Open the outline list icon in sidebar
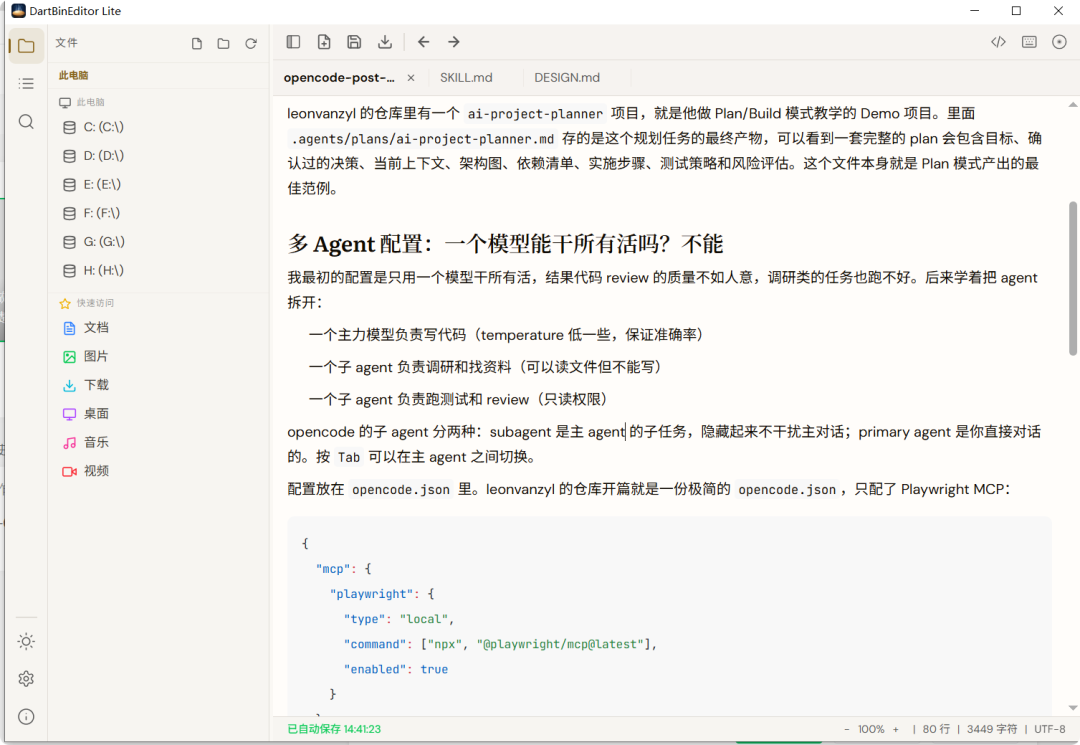 [26, 84]
